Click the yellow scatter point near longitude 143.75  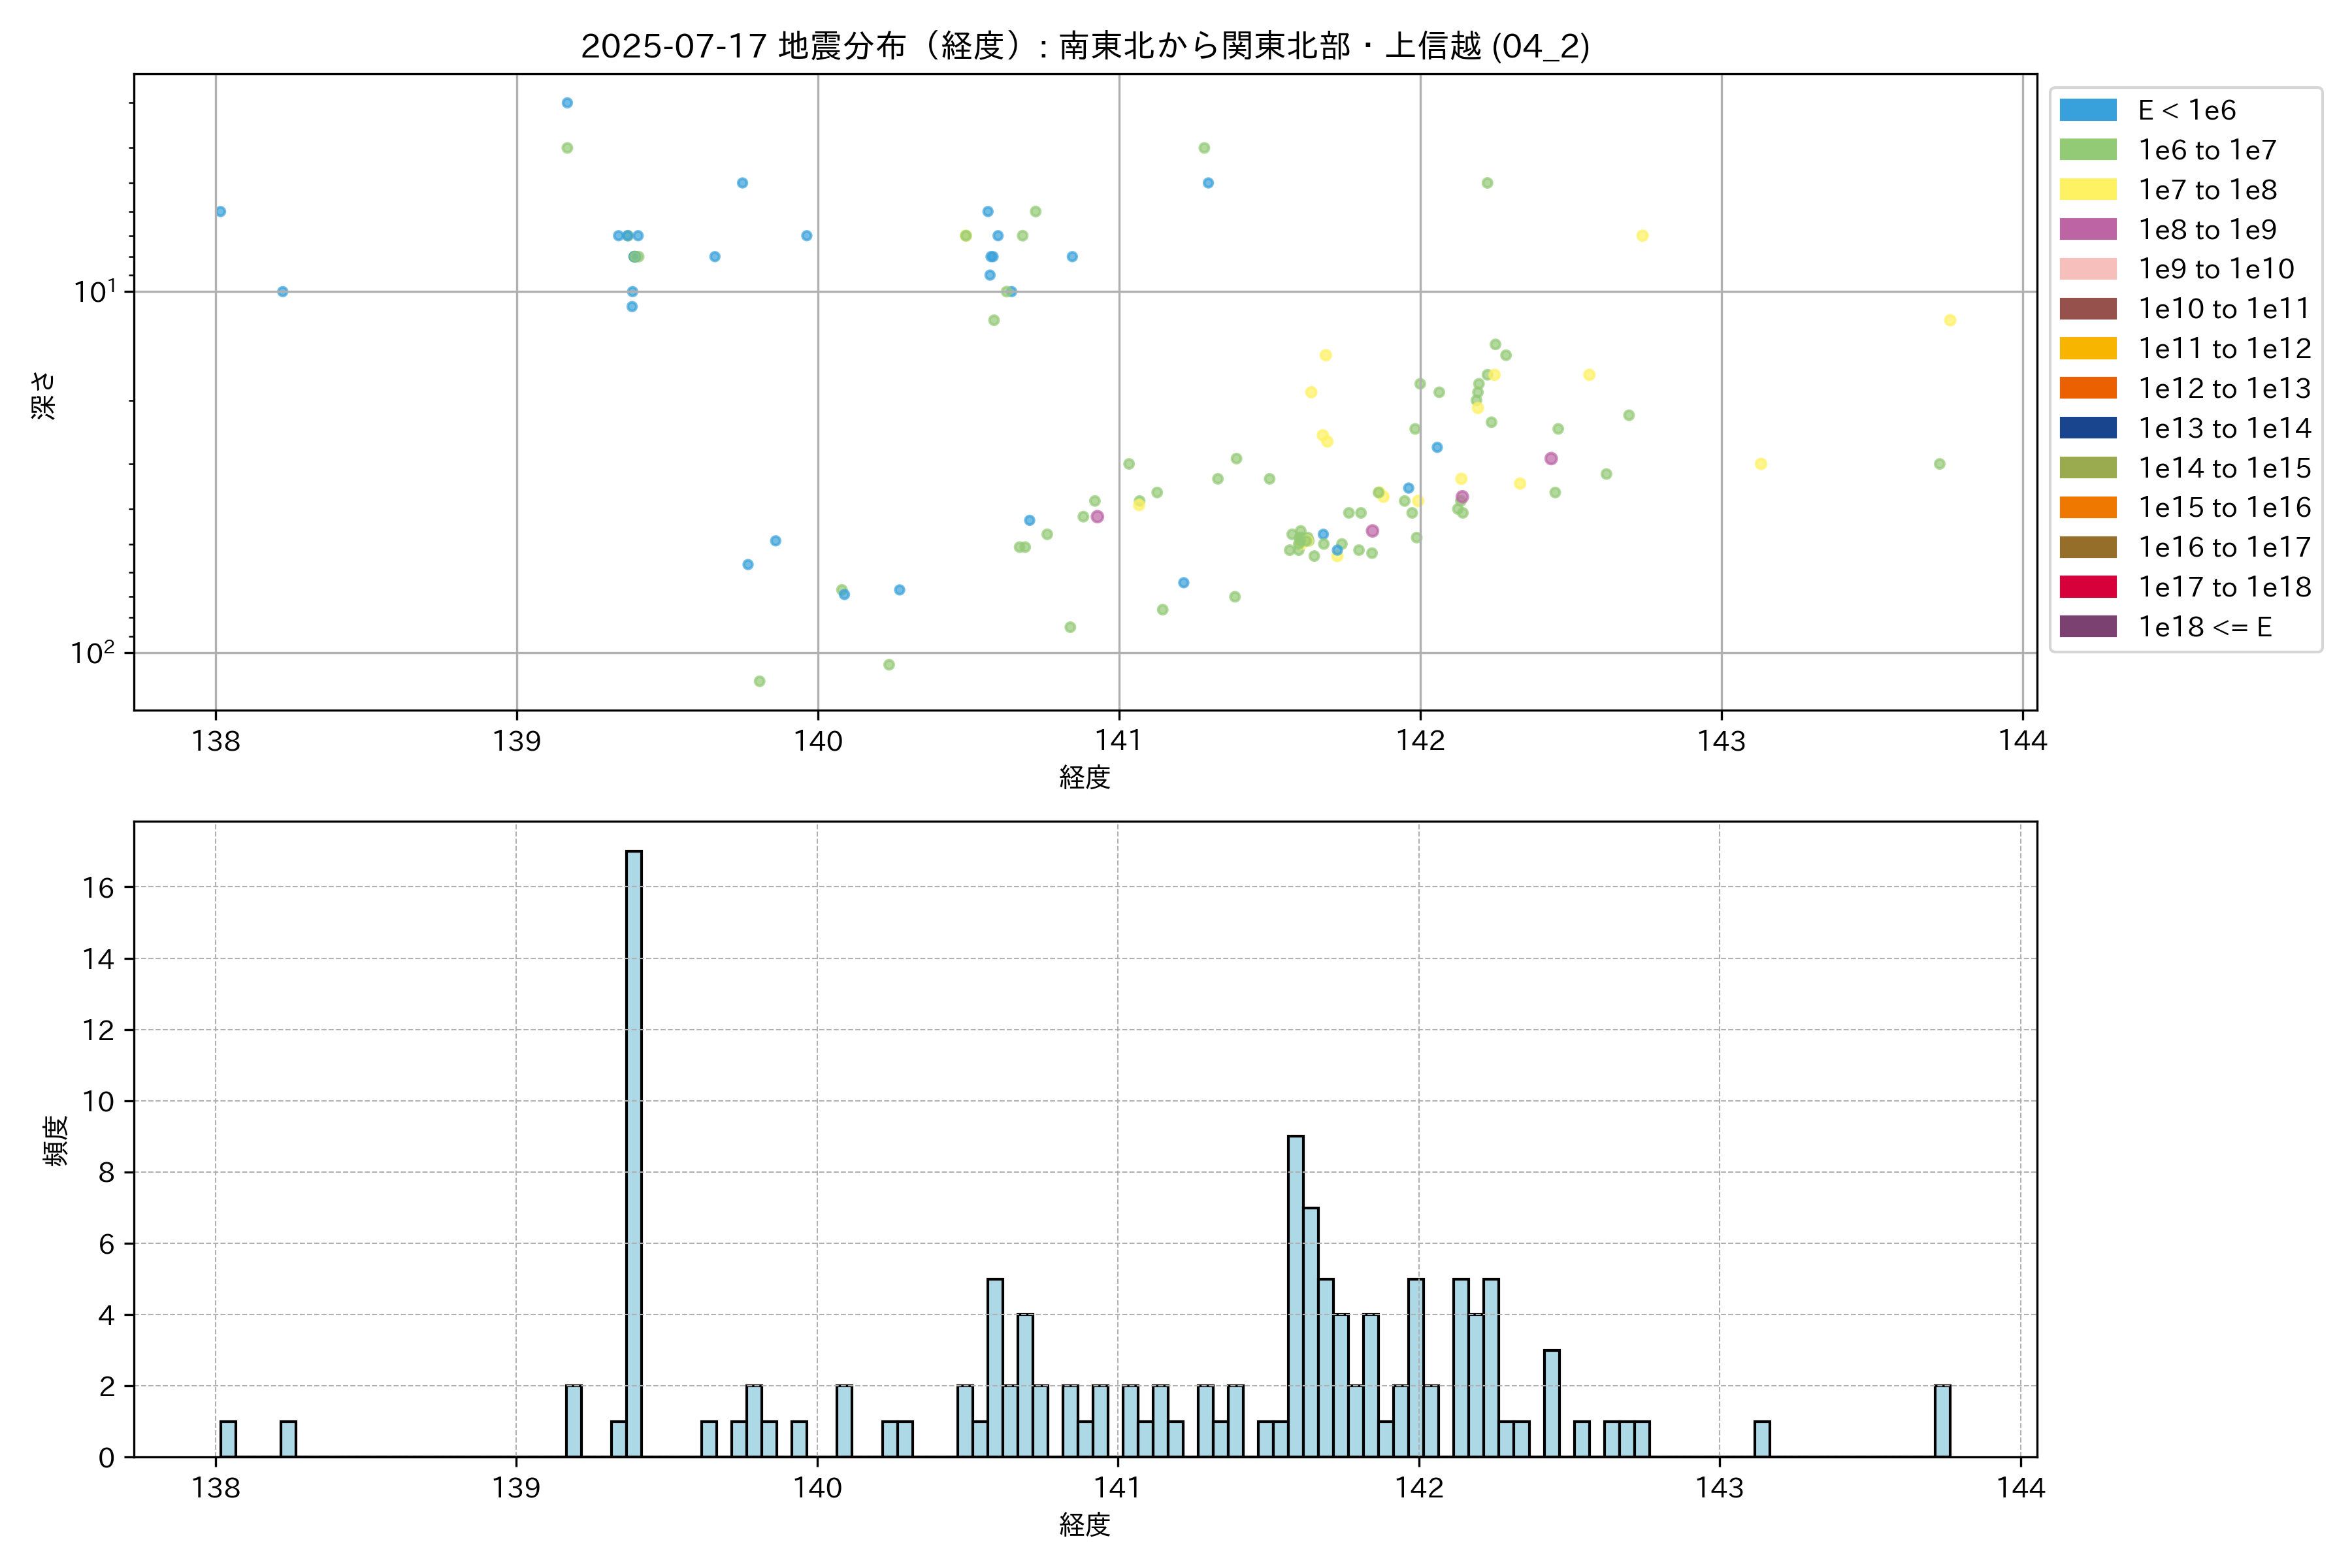[x=1950, y=320]
